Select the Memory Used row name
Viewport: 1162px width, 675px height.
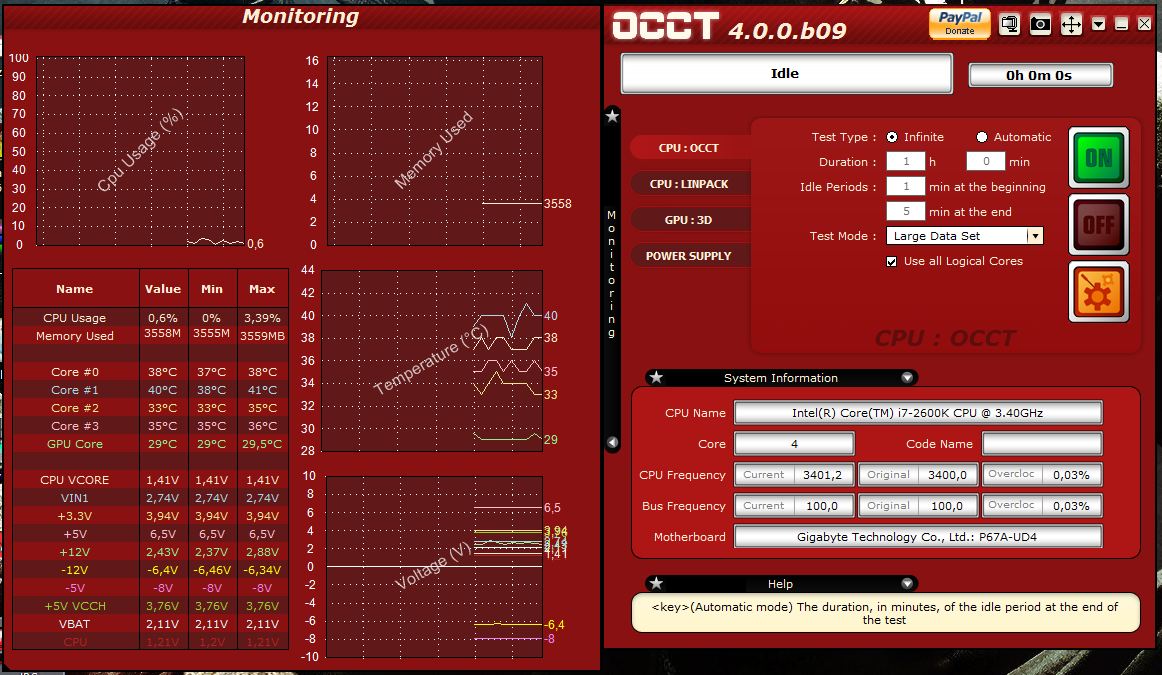pos(75,336)
